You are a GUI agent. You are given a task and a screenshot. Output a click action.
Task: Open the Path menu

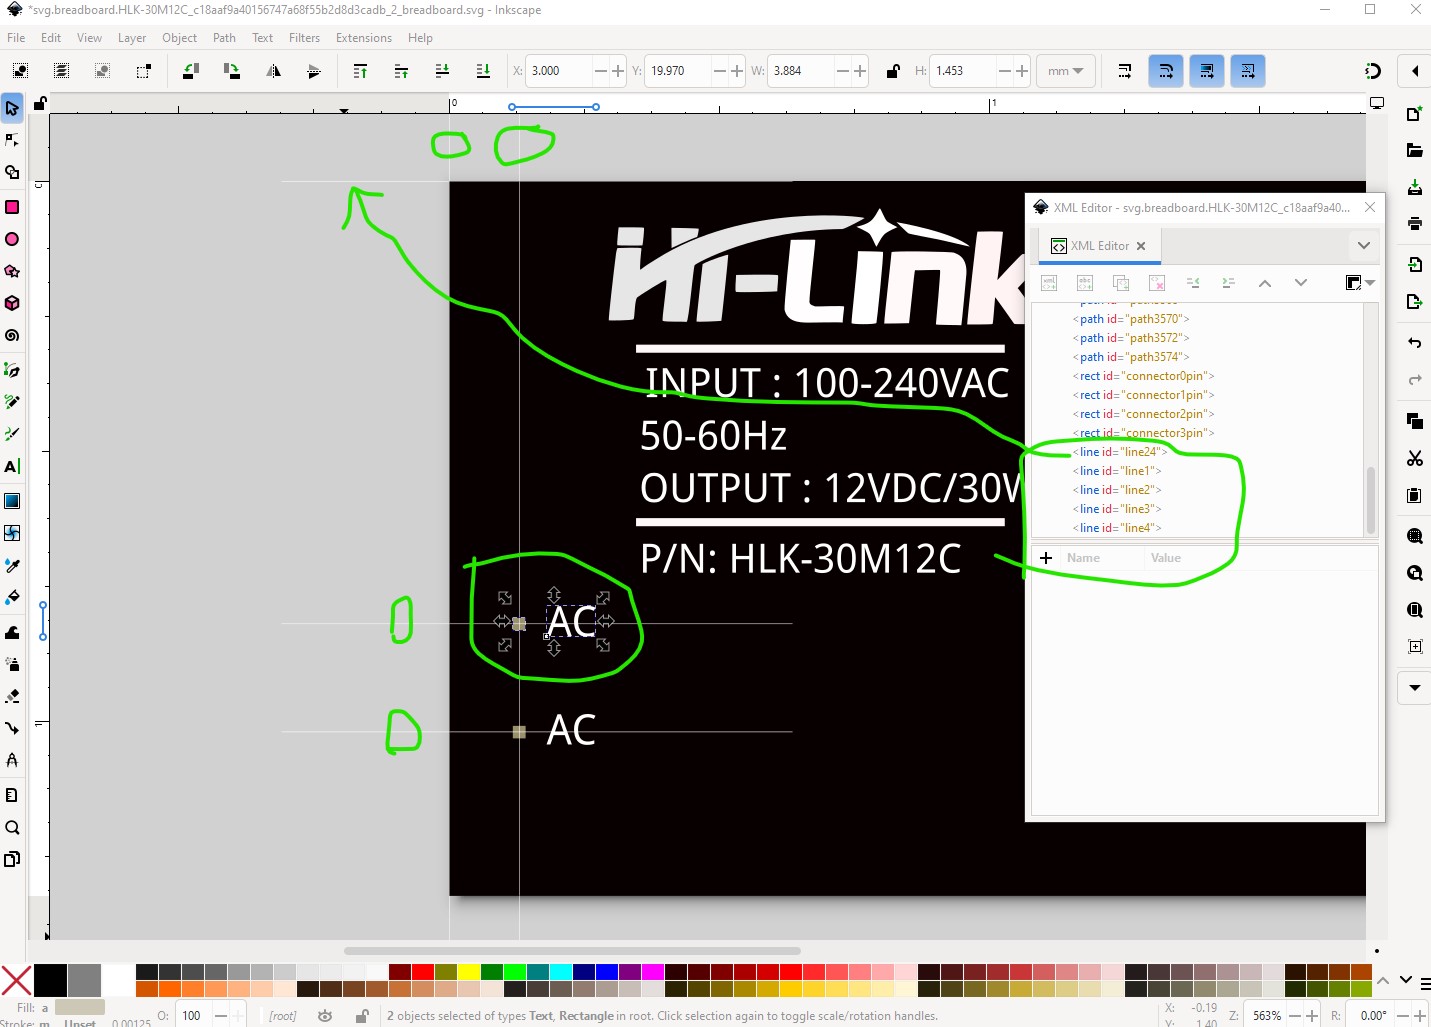pyautogui.click(x=224, y=38)
